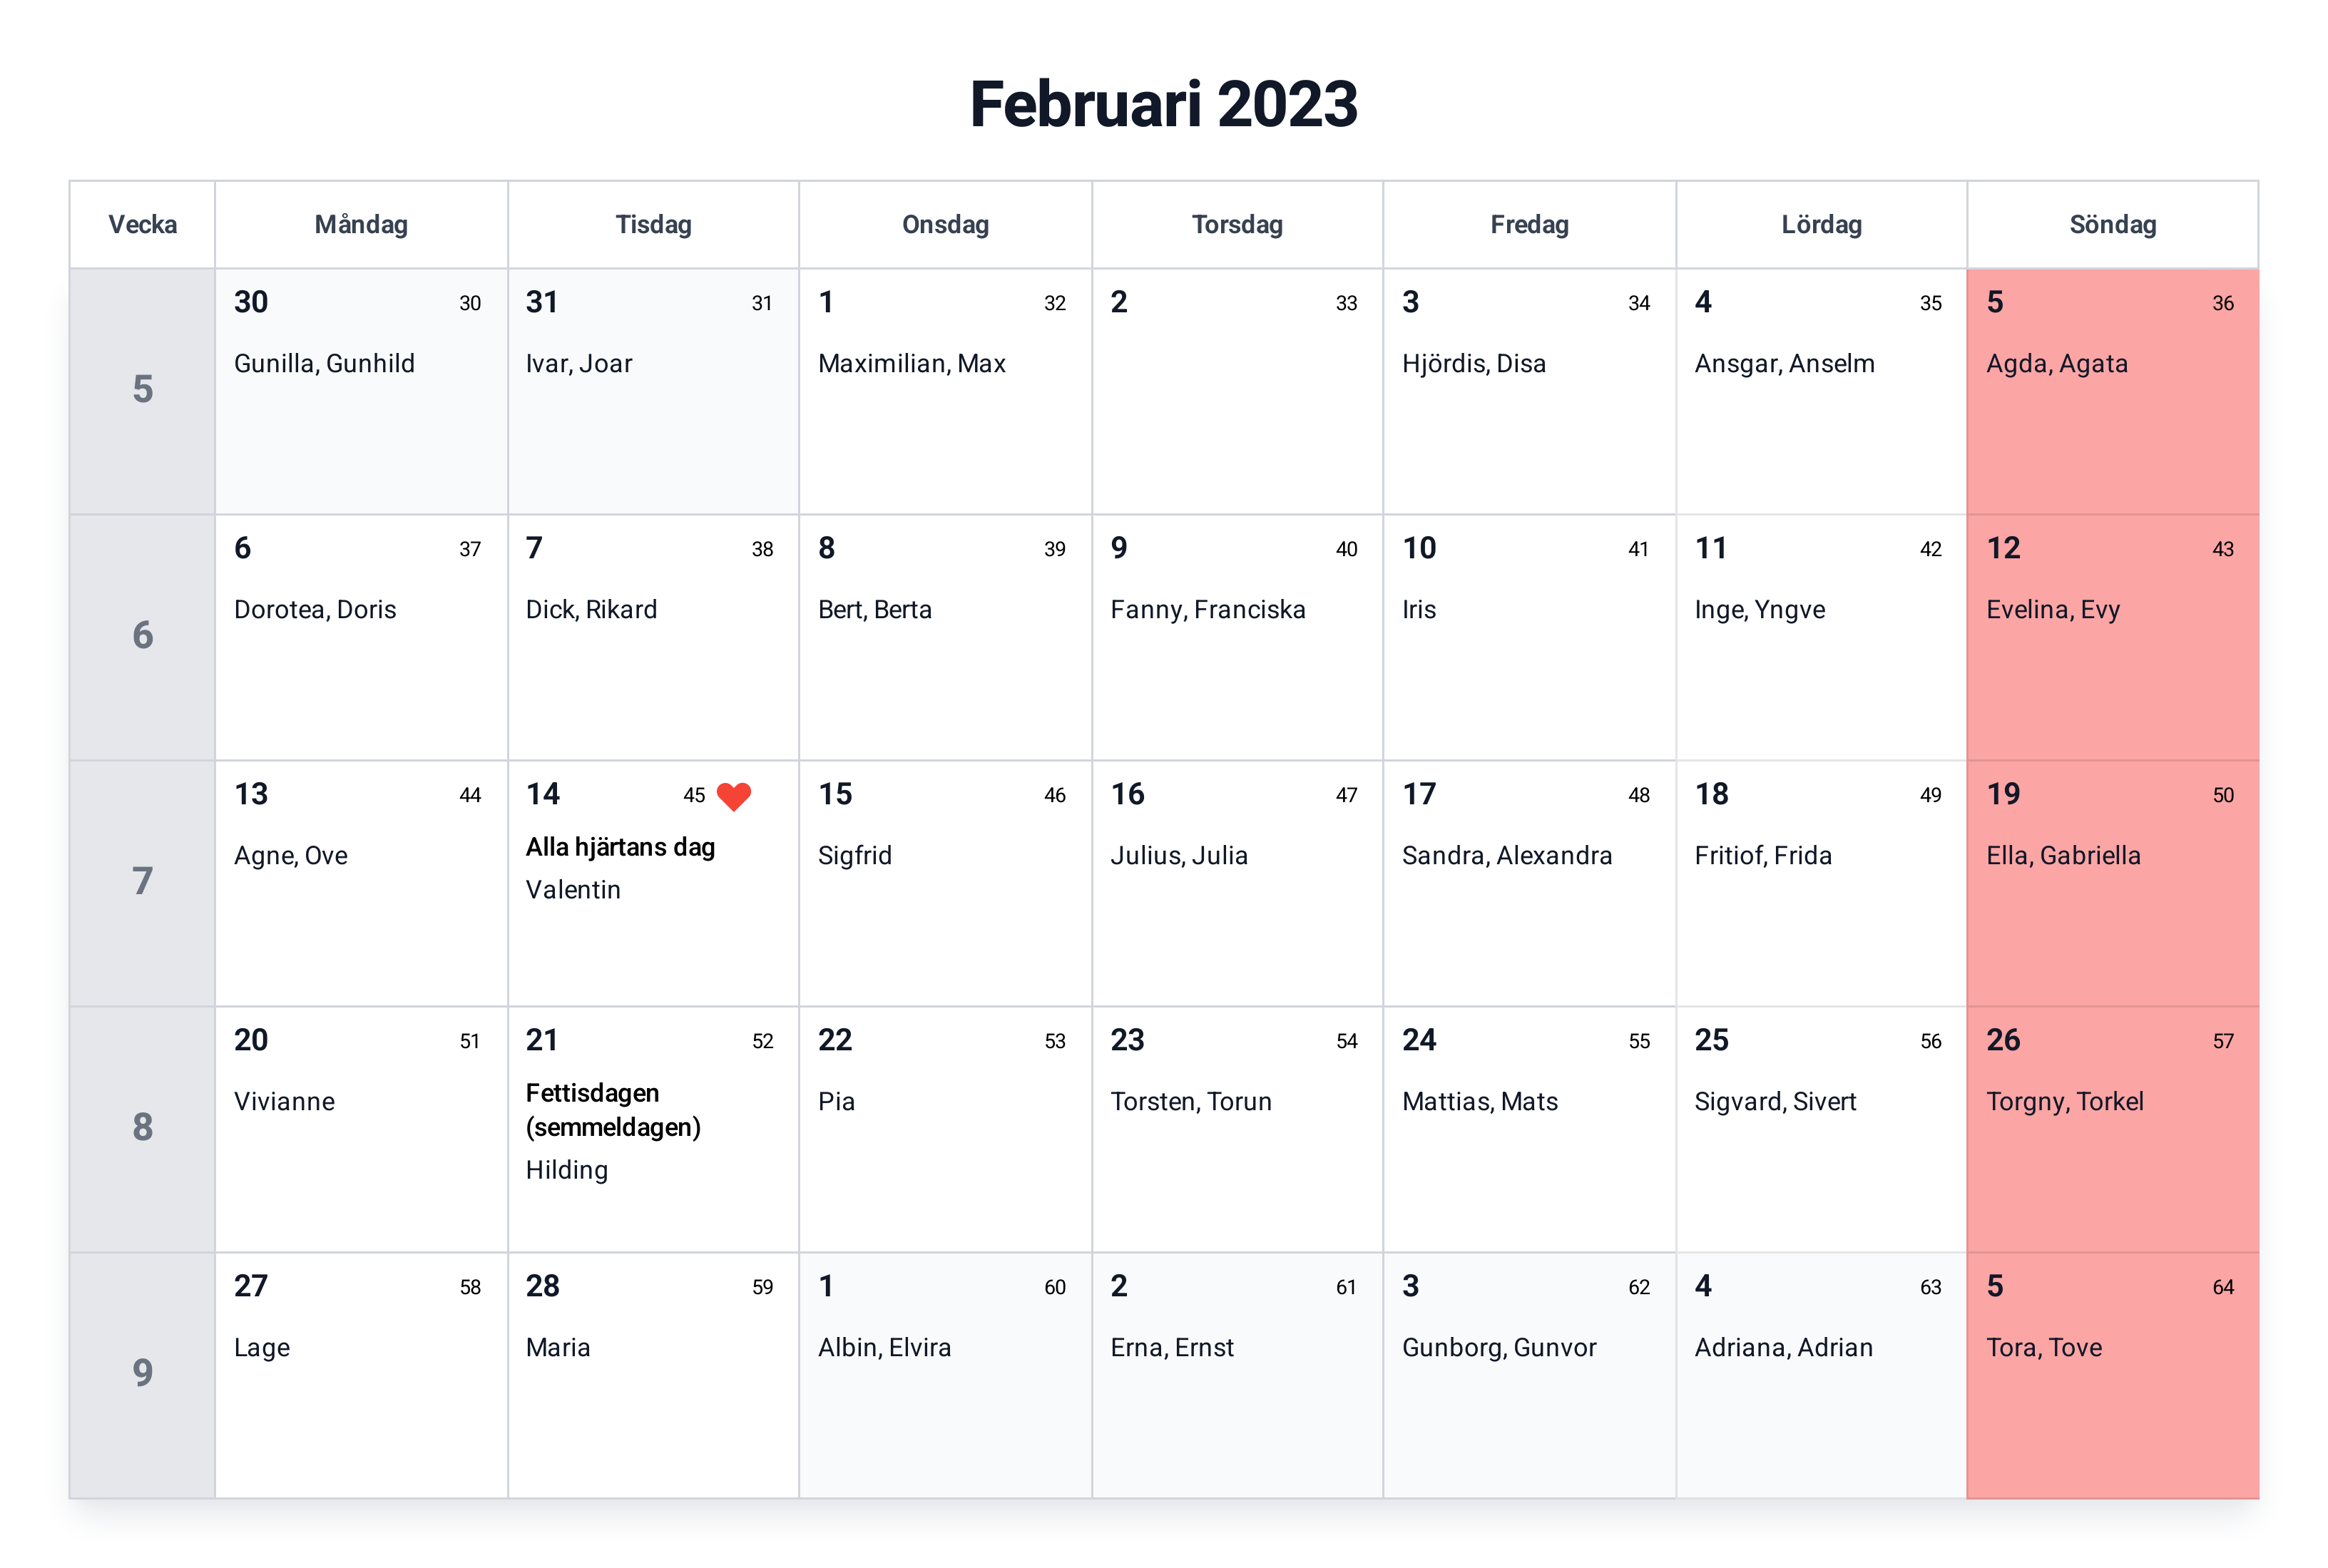Select February 28 Maria day cell
2328x1568 pixels.
point(653,1375)
